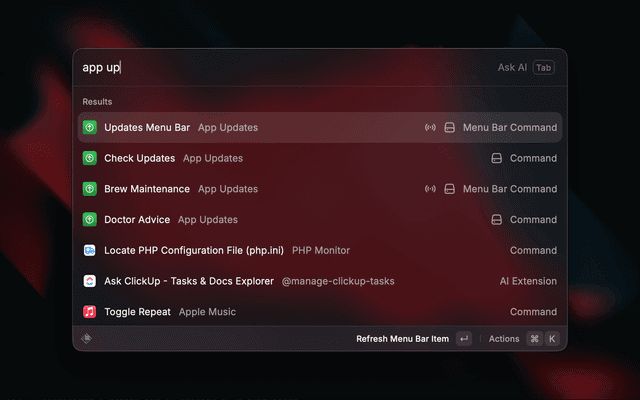
Task: Click the Return key icon in footer
Action: 464,339
